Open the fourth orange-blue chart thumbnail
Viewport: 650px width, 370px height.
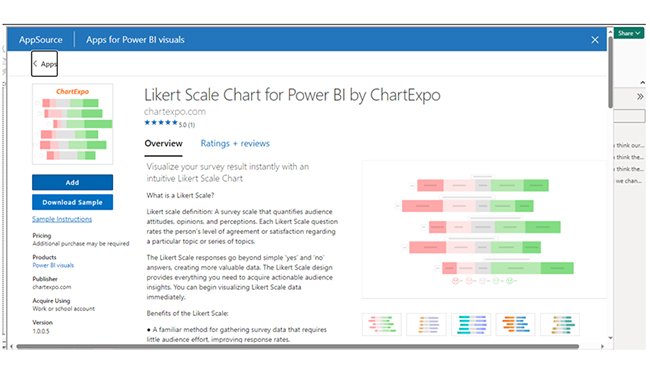point(515,324)
